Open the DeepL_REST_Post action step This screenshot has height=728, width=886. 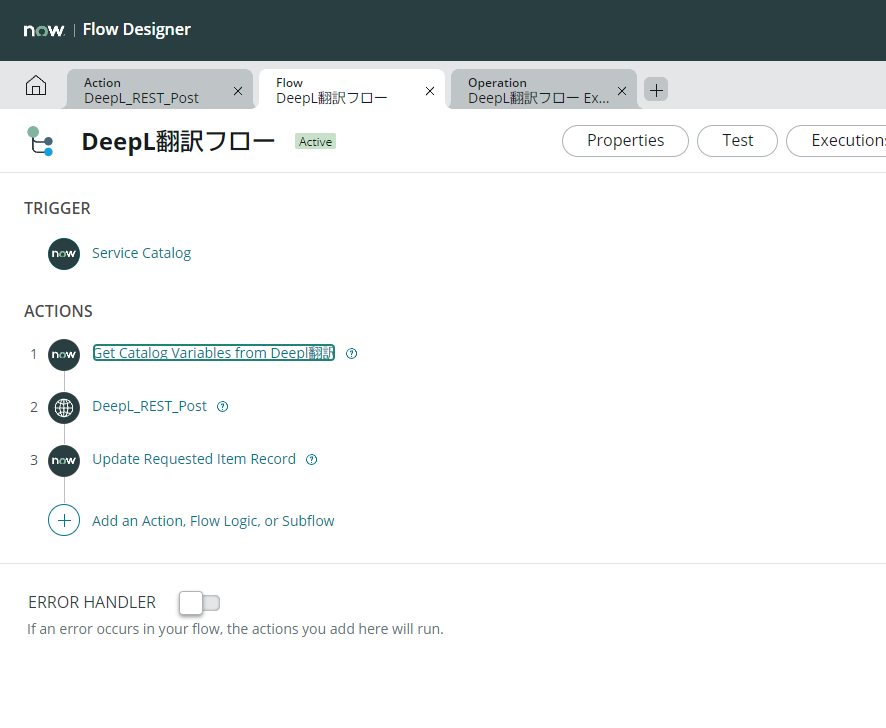[150, 406]
